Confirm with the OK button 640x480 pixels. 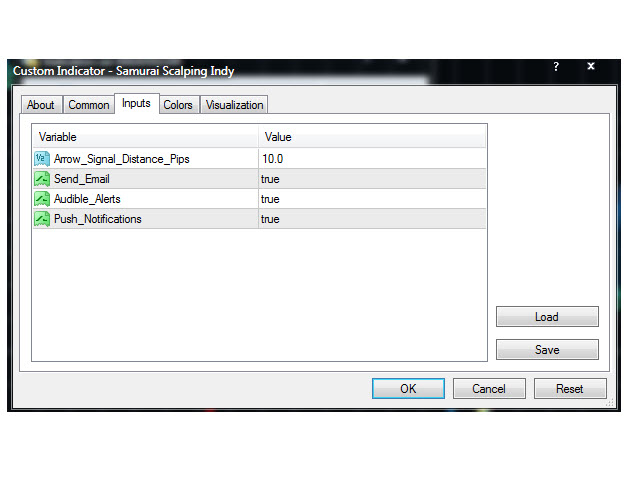coord(408,389)
